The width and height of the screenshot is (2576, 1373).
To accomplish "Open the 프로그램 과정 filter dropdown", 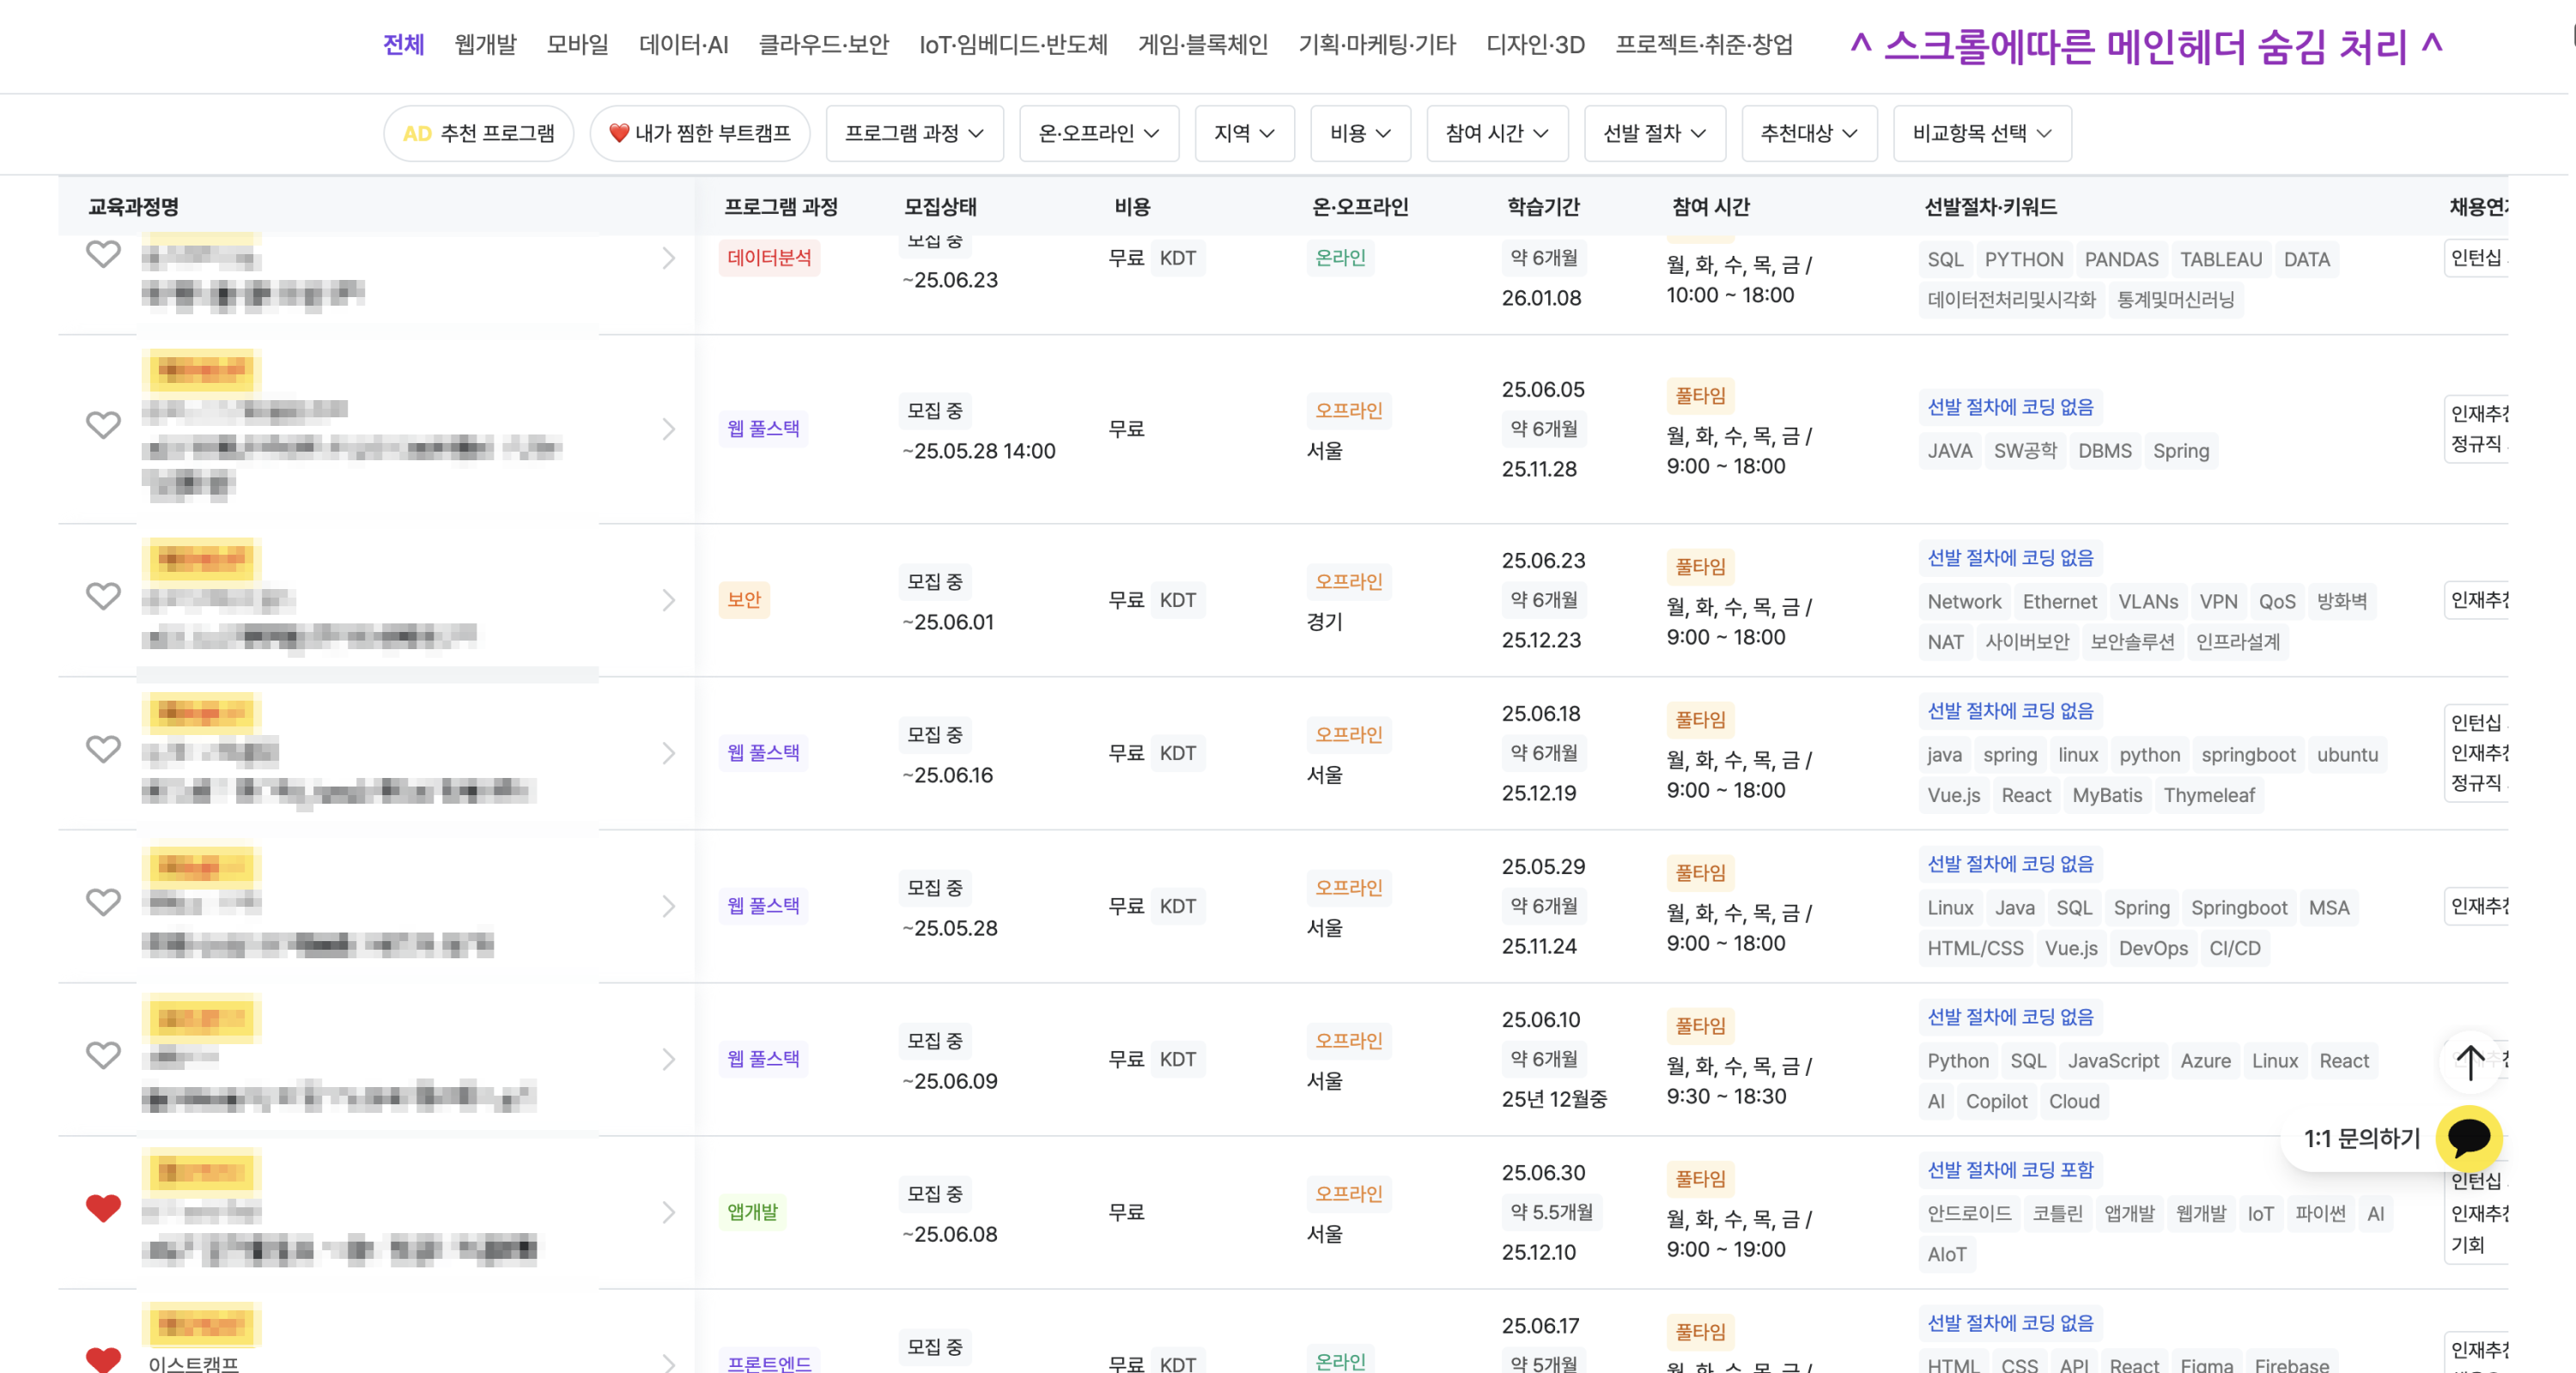I will 914,133.
